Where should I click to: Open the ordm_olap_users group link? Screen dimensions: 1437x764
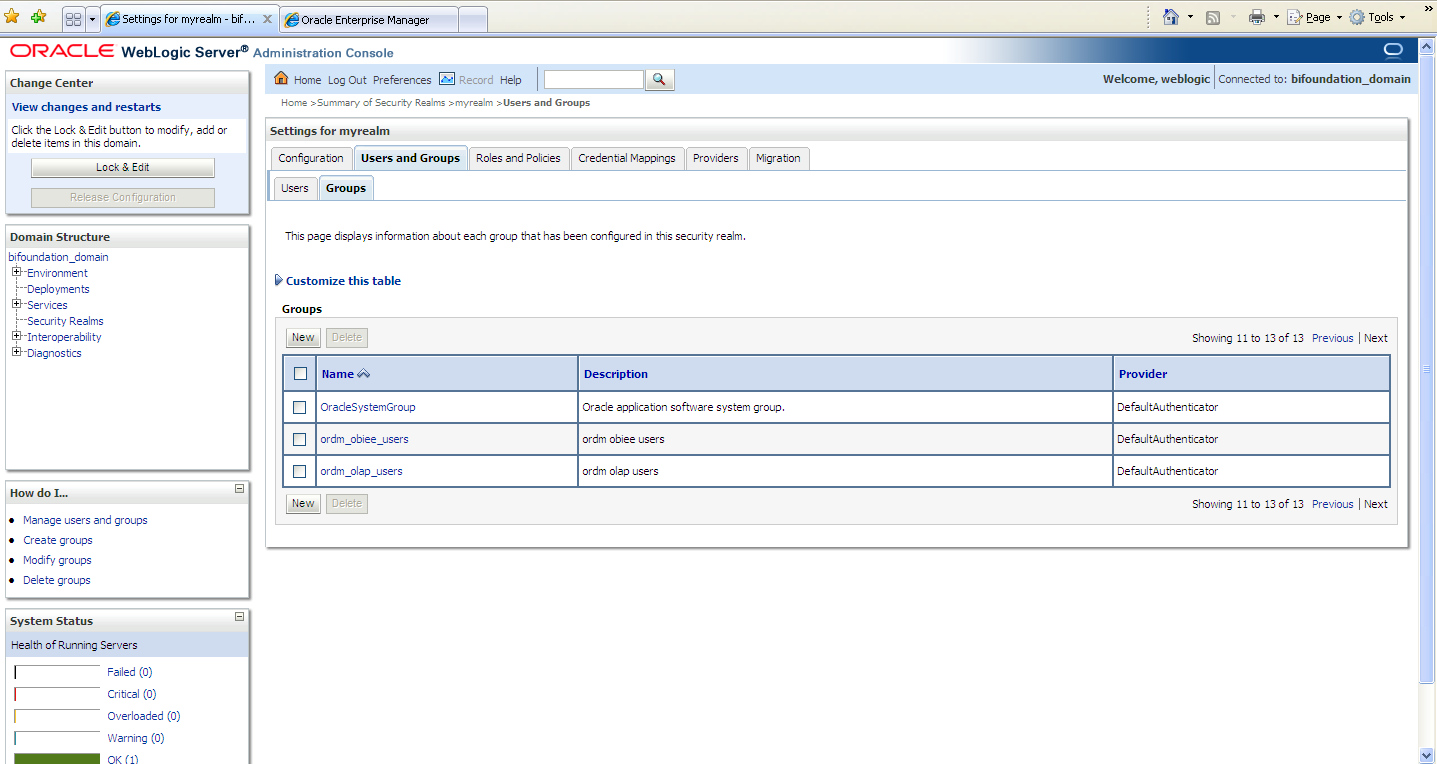coord(361,471)
